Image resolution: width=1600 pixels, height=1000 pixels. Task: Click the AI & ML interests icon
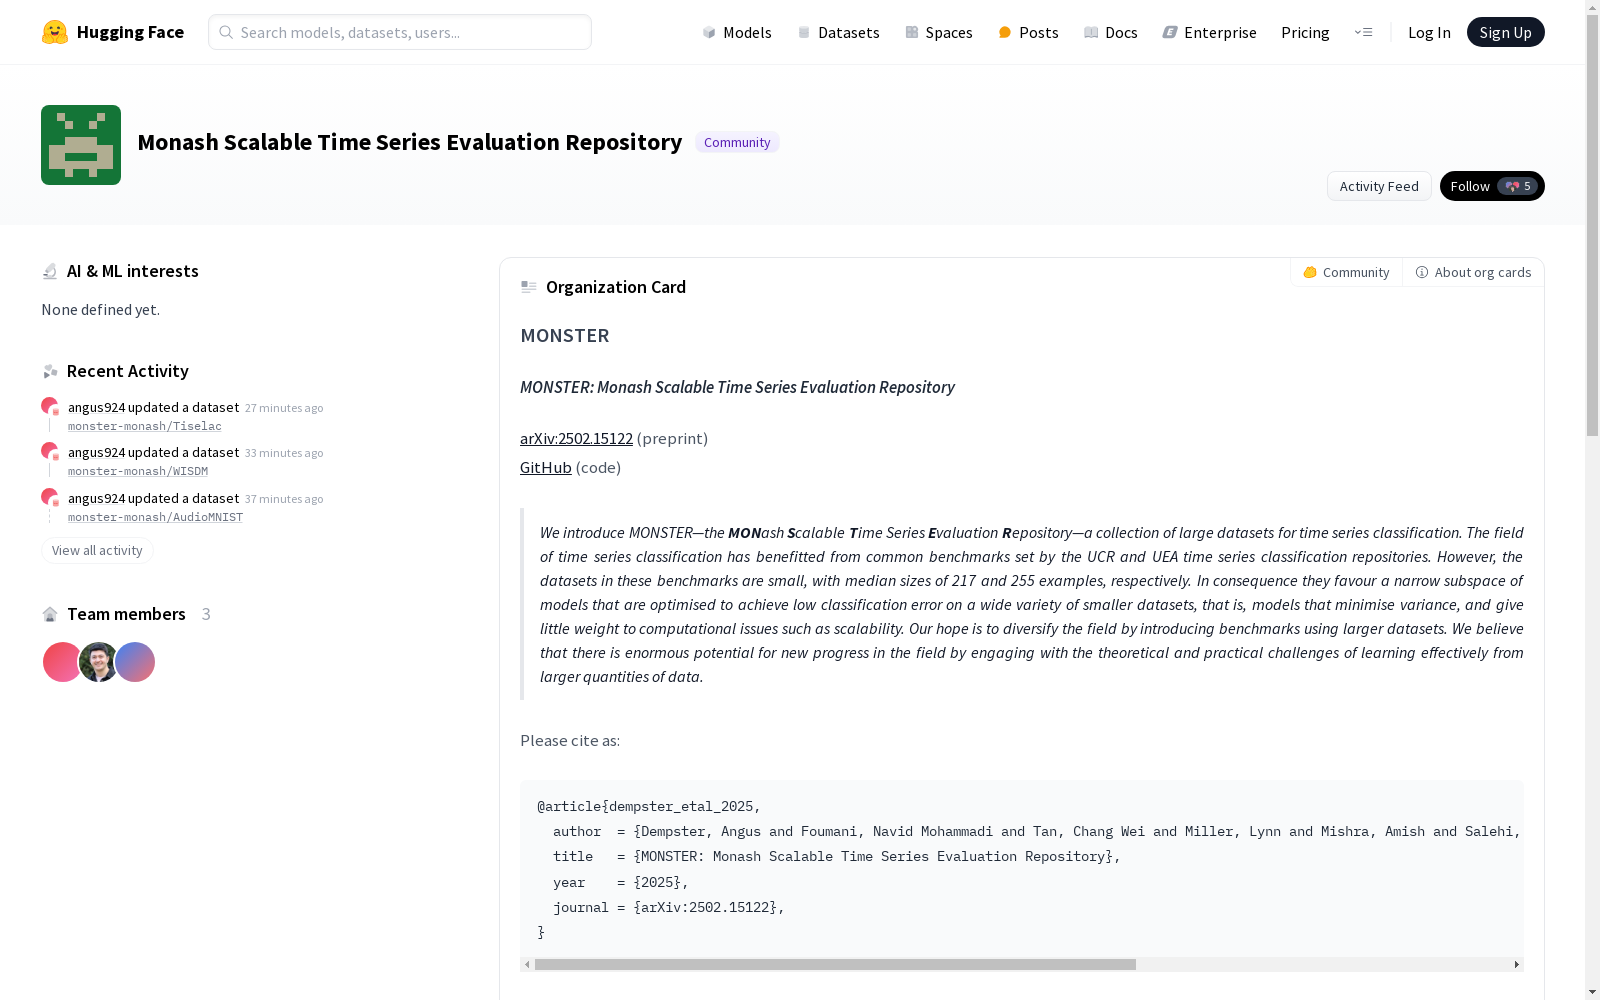pyautogui.click(x=50, y=271)
